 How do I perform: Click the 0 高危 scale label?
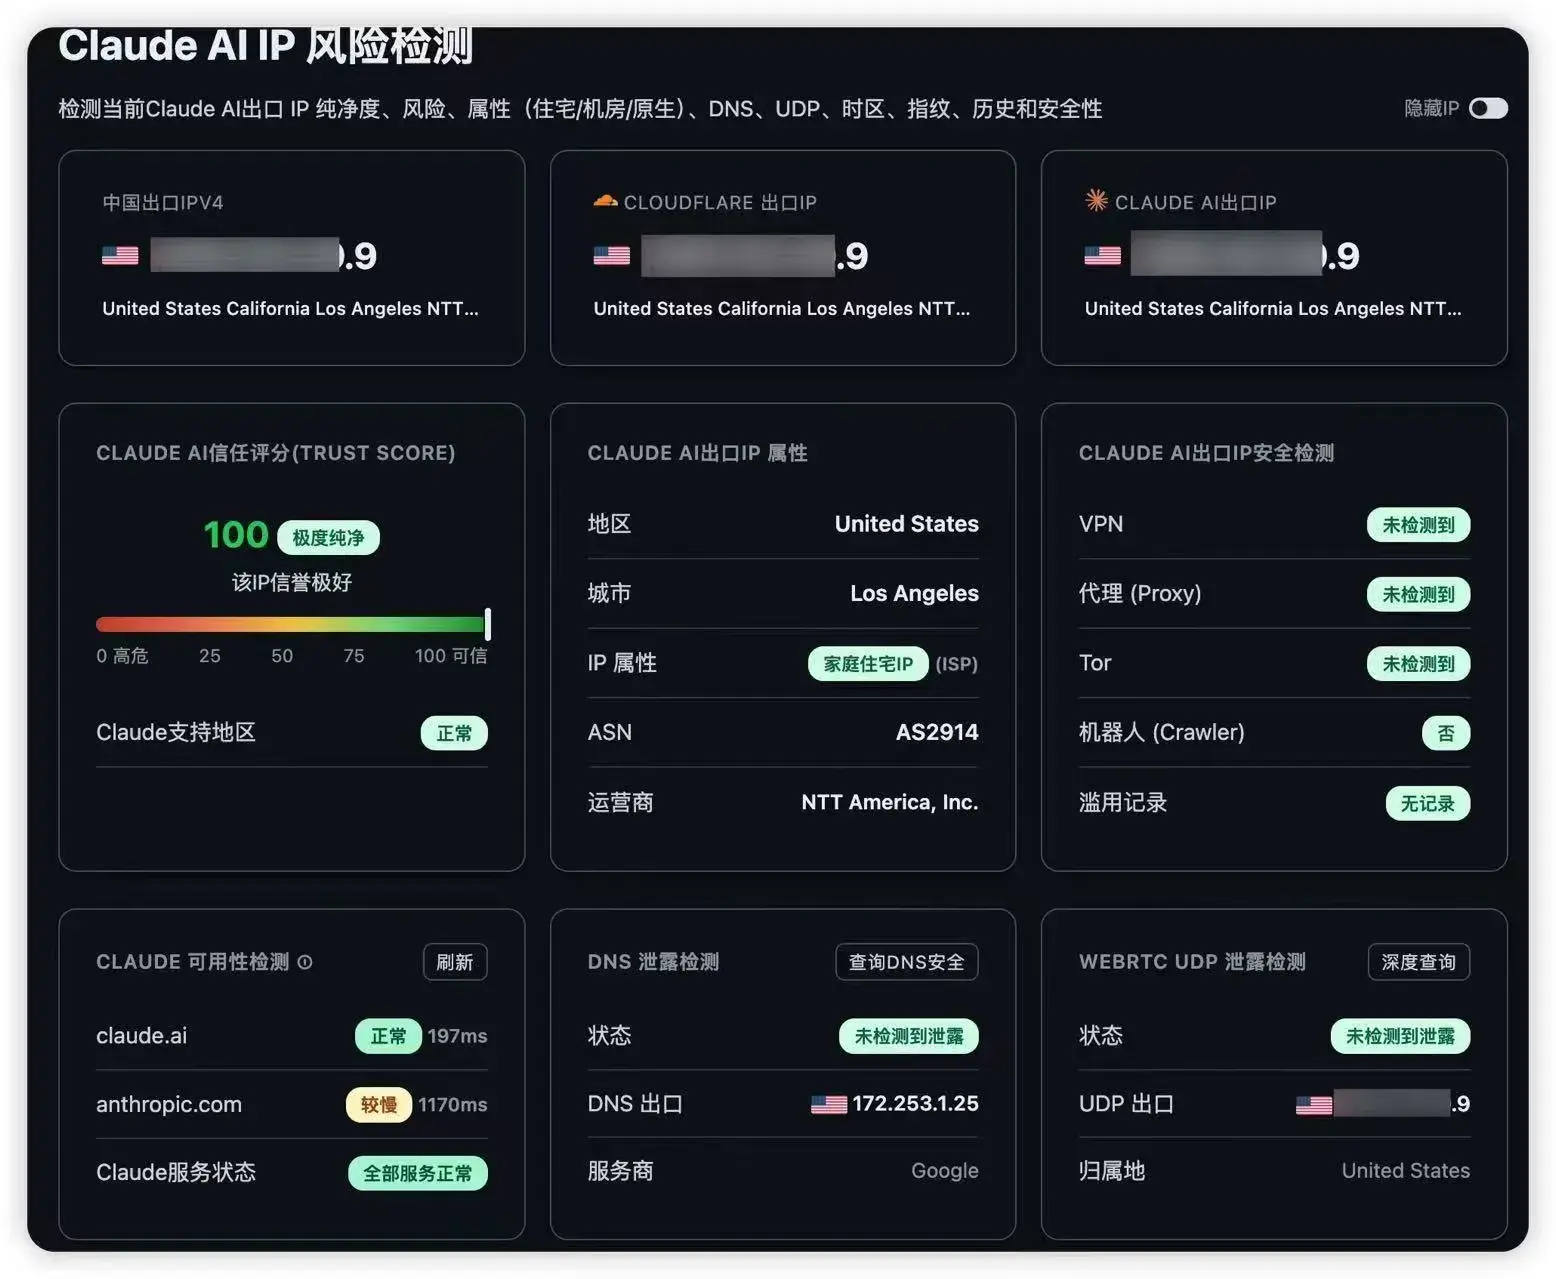pos(122,656)
